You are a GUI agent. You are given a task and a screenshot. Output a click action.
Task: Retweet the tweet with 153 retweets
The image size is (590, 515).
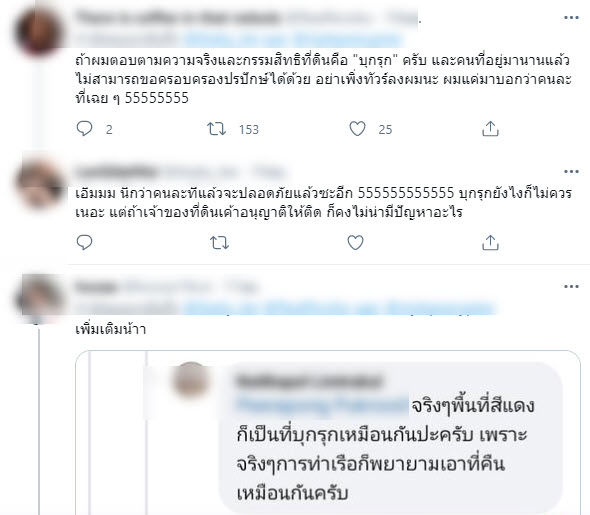point(216,129)
